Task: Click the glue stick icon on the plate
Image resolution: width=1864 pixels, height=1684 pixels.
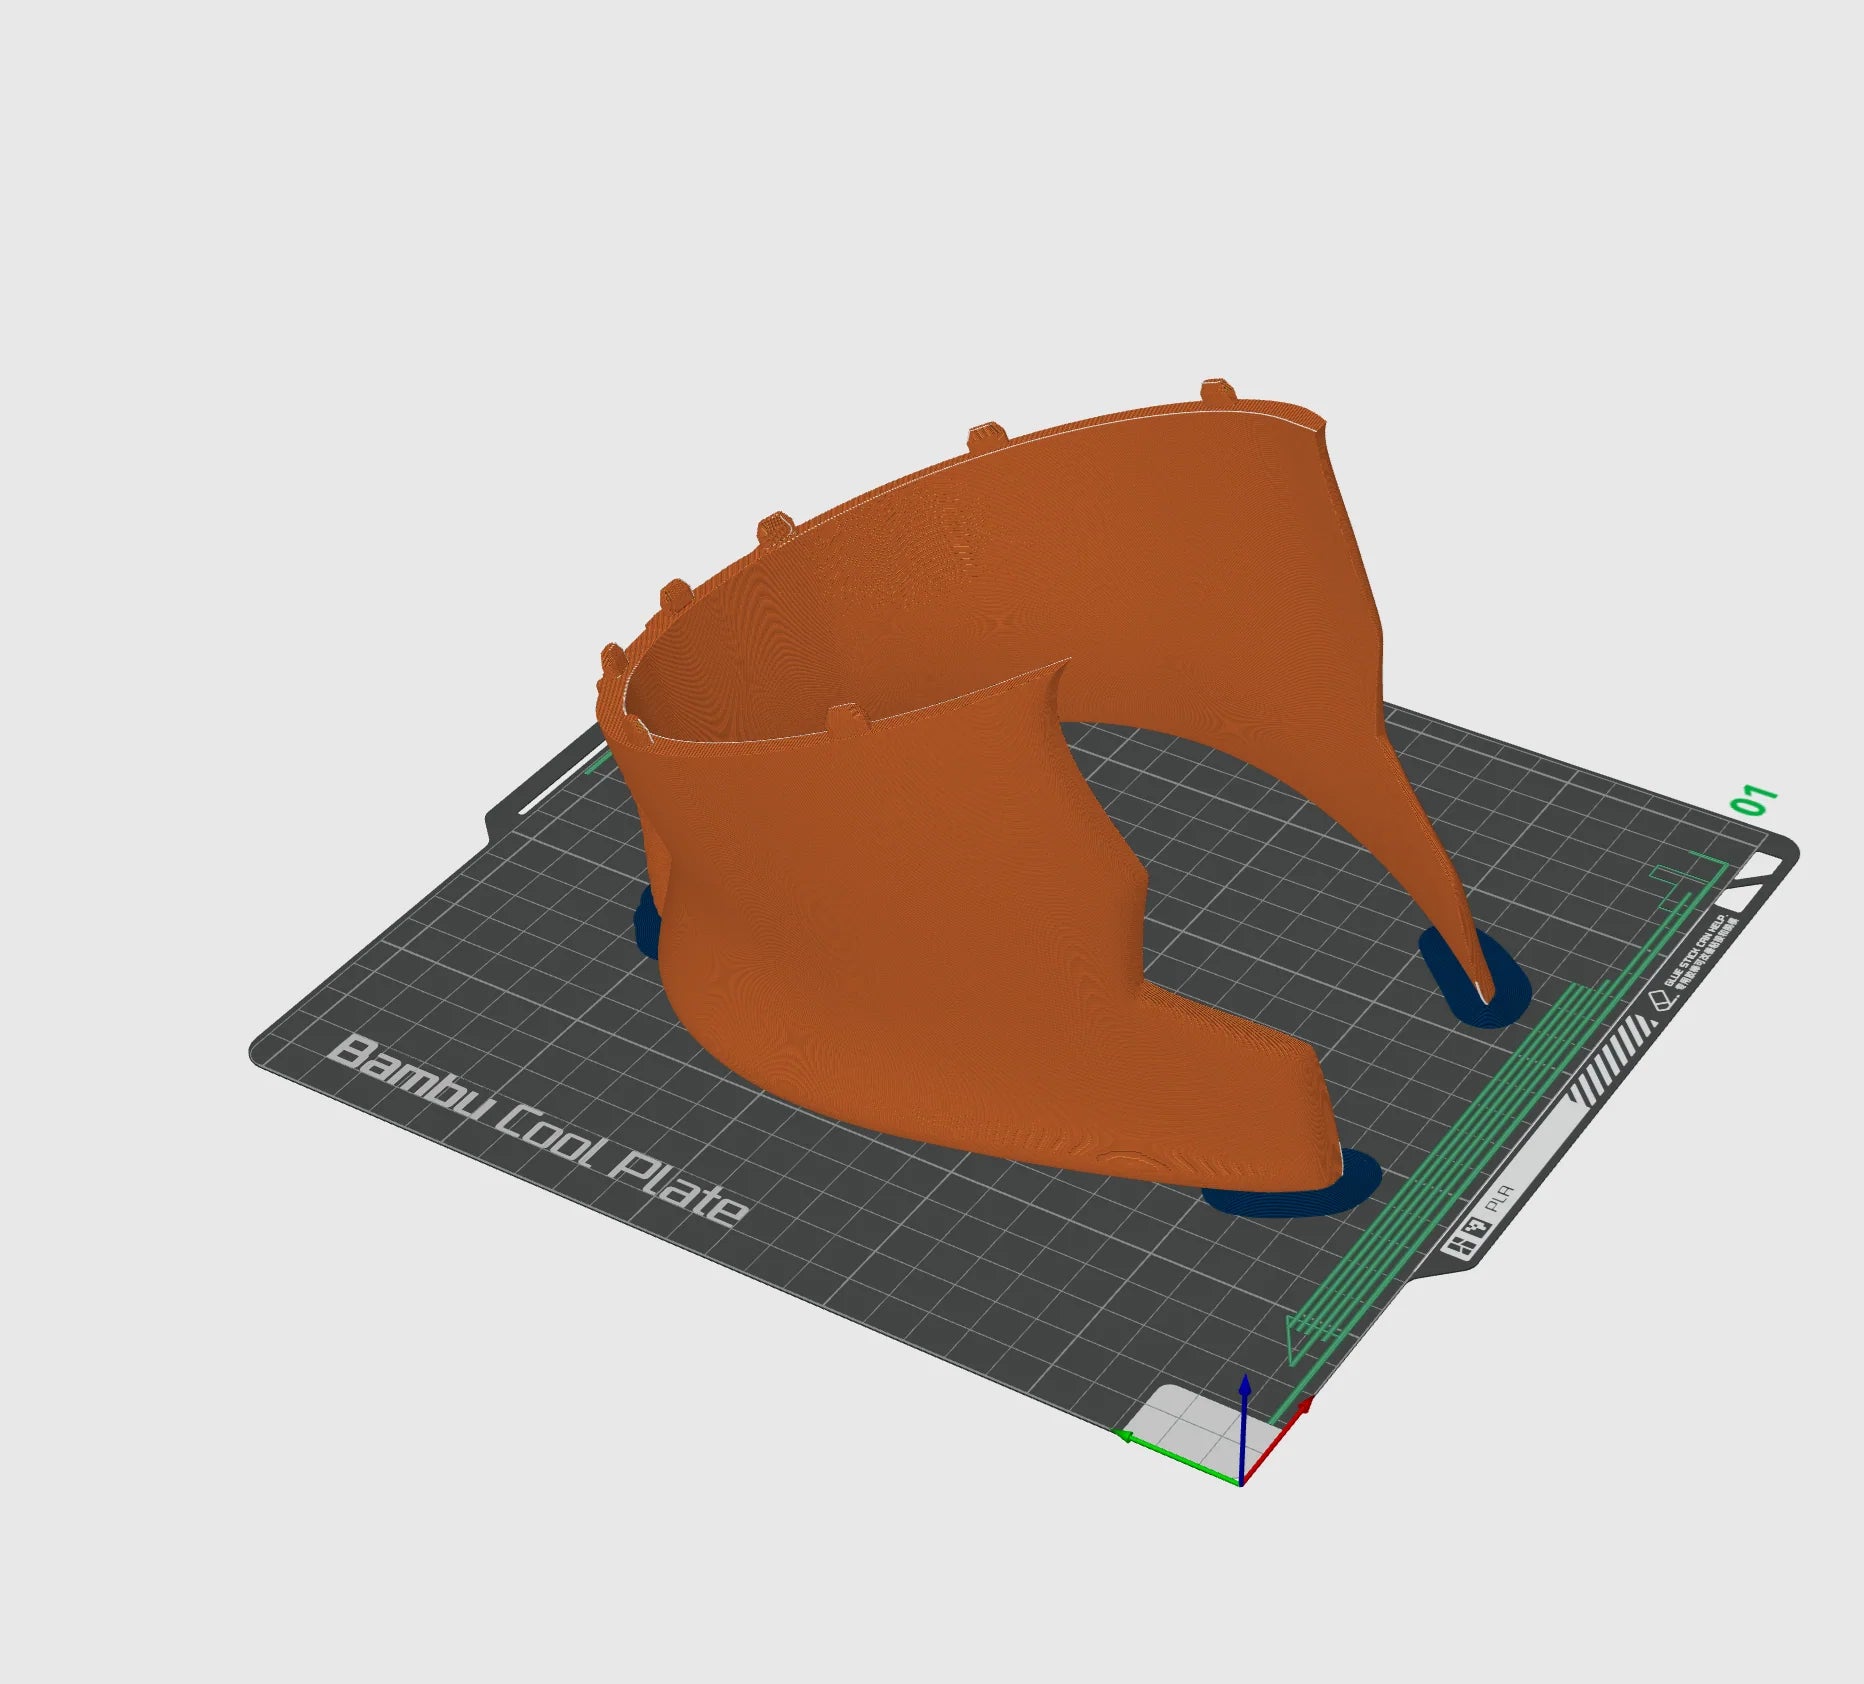Action: [x=1663, y=1000]
